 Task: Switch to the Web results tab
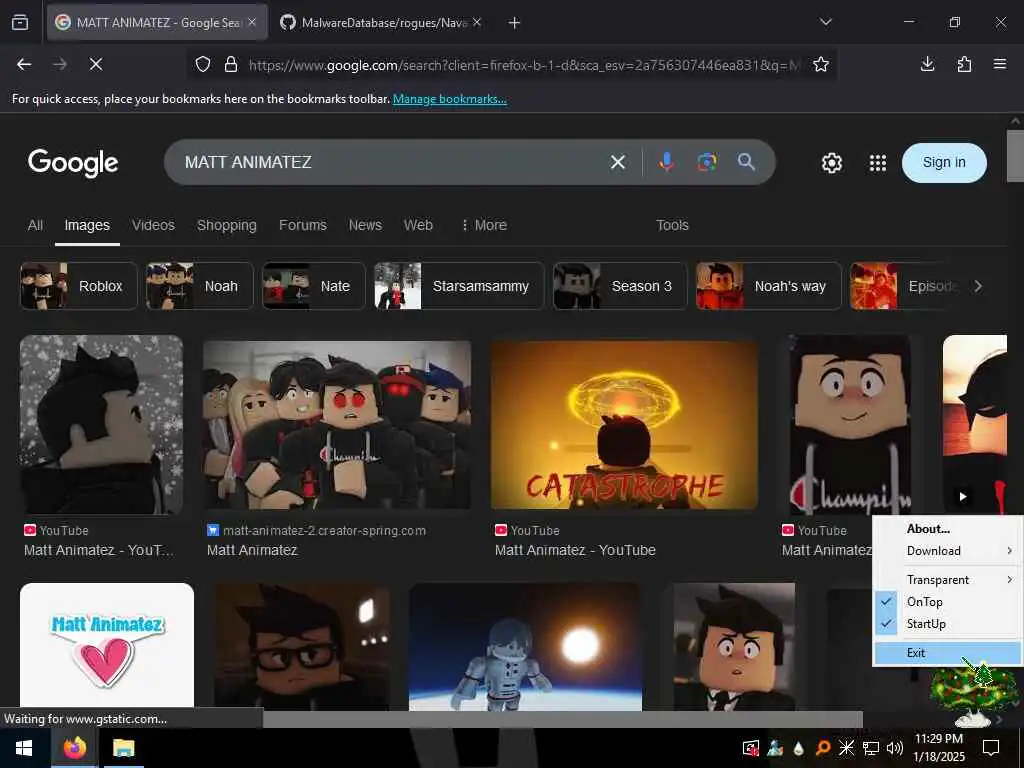click(x=418, y=225)
